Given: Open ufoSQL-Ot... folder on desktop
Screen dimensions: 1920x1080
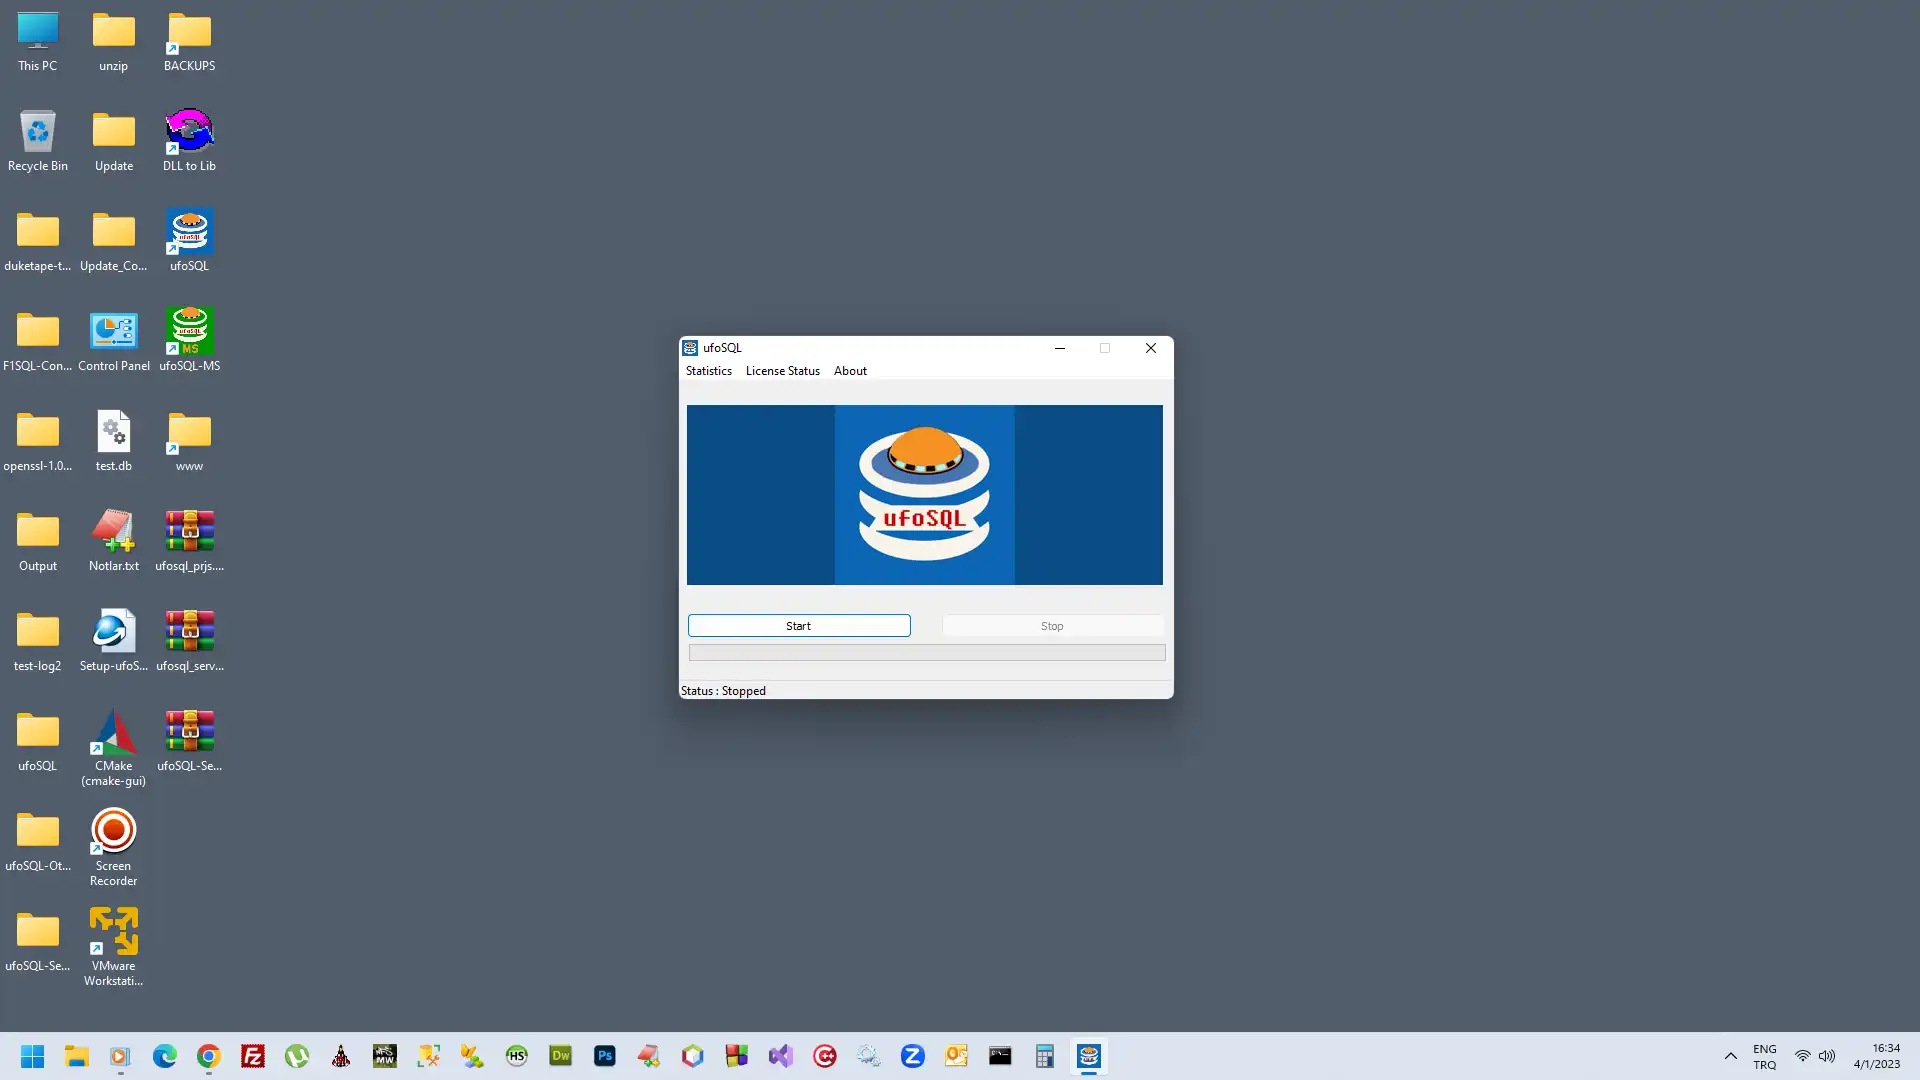Looking at the screenshot, I should 37,831.
